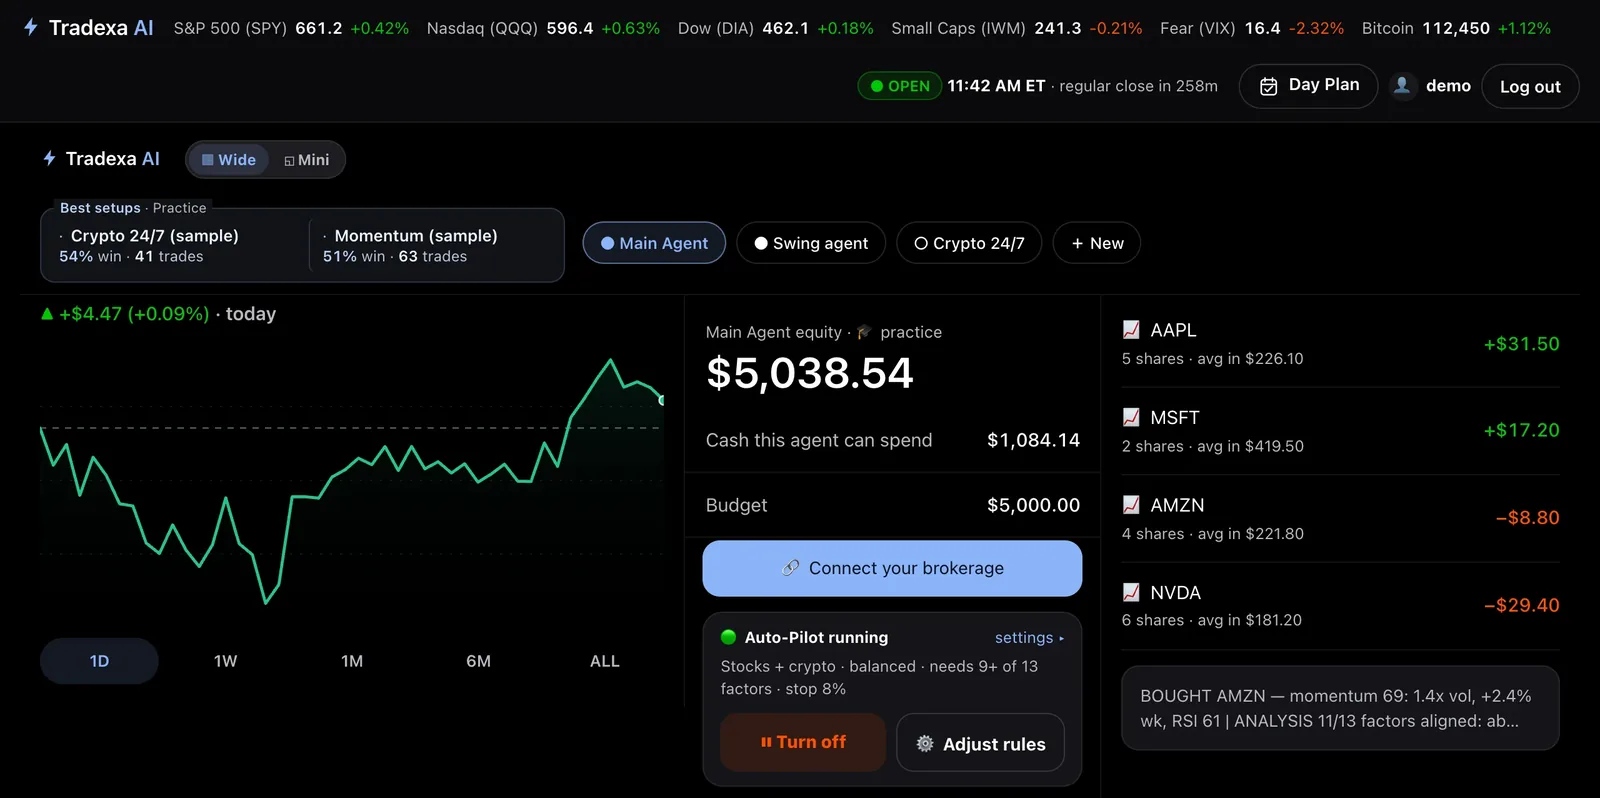The image size is (1600, 798).
Task: Click the green up-triangle gain indicator
Action: click(47, 314)
